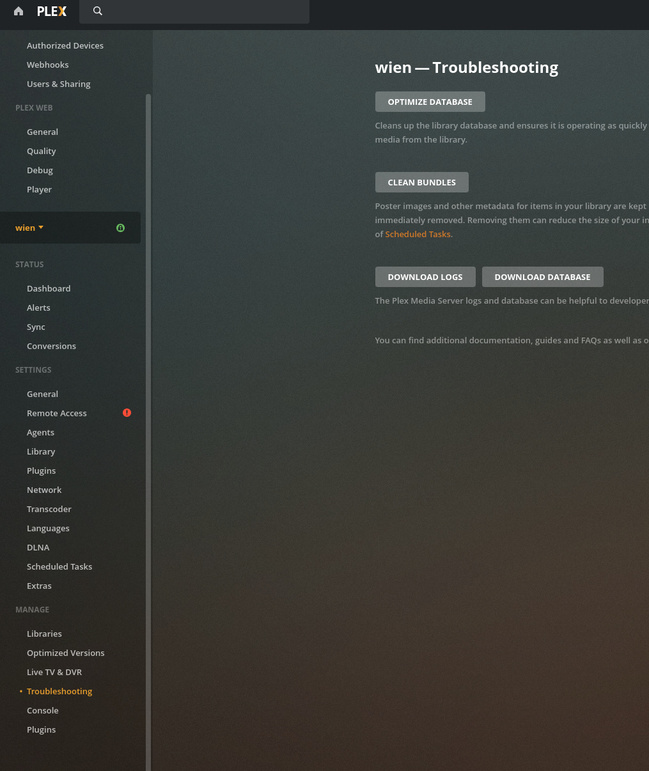Click the search magnifier icon
Screen dimensions: 649x771
pyautogui.click(x=97, y=11)
